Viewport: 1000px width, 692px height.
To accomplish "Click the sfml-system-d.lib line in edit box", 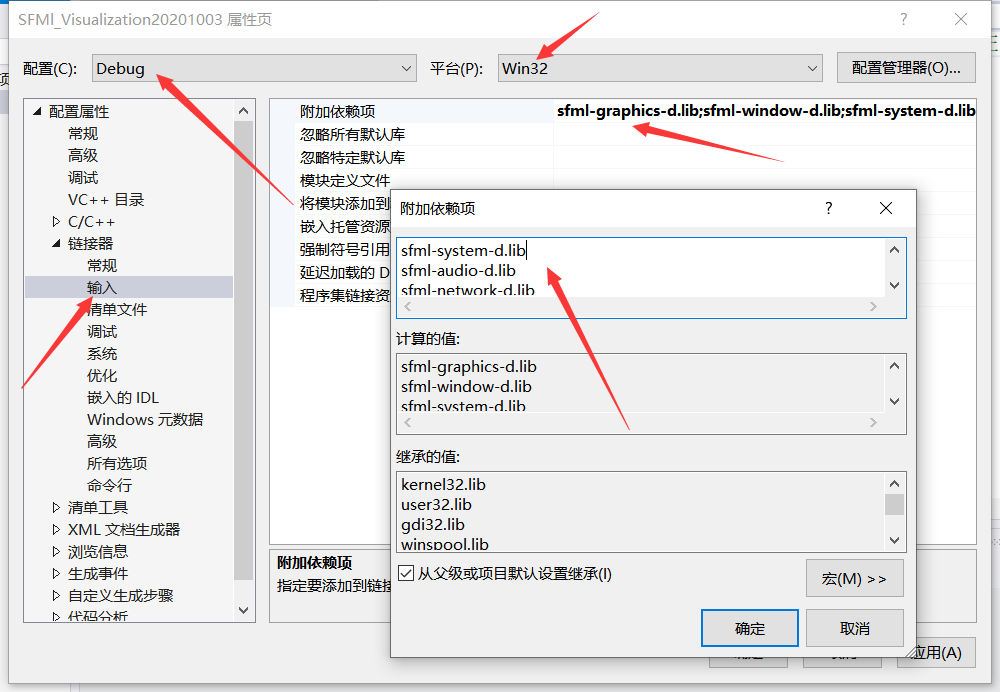I will coord(463,251).
